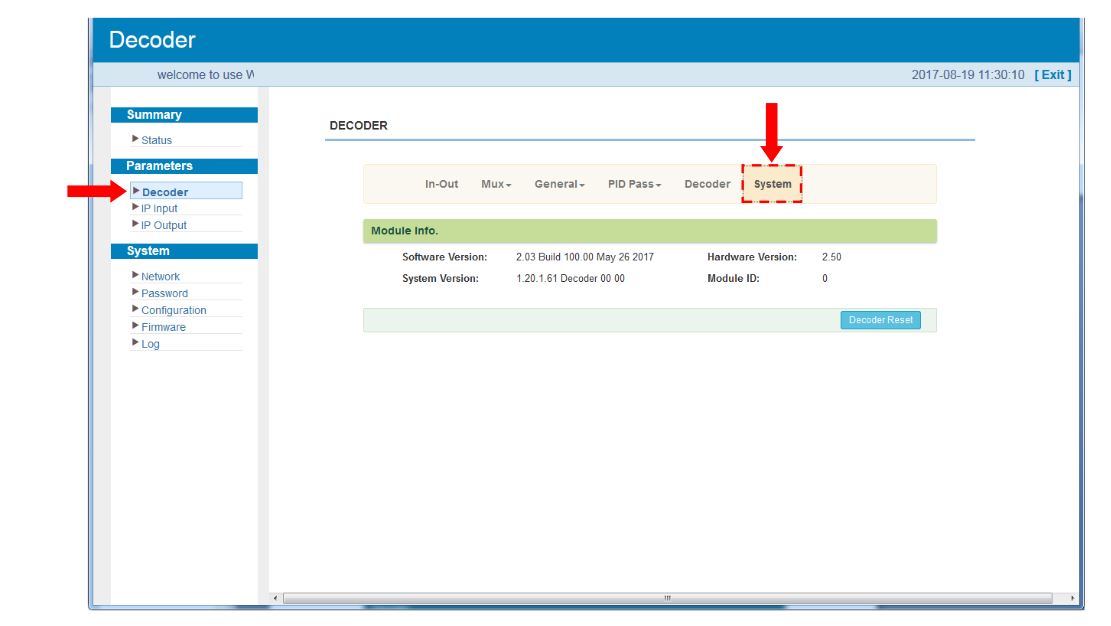
Task: Go to IP Output settings
Action: [163, 225]
